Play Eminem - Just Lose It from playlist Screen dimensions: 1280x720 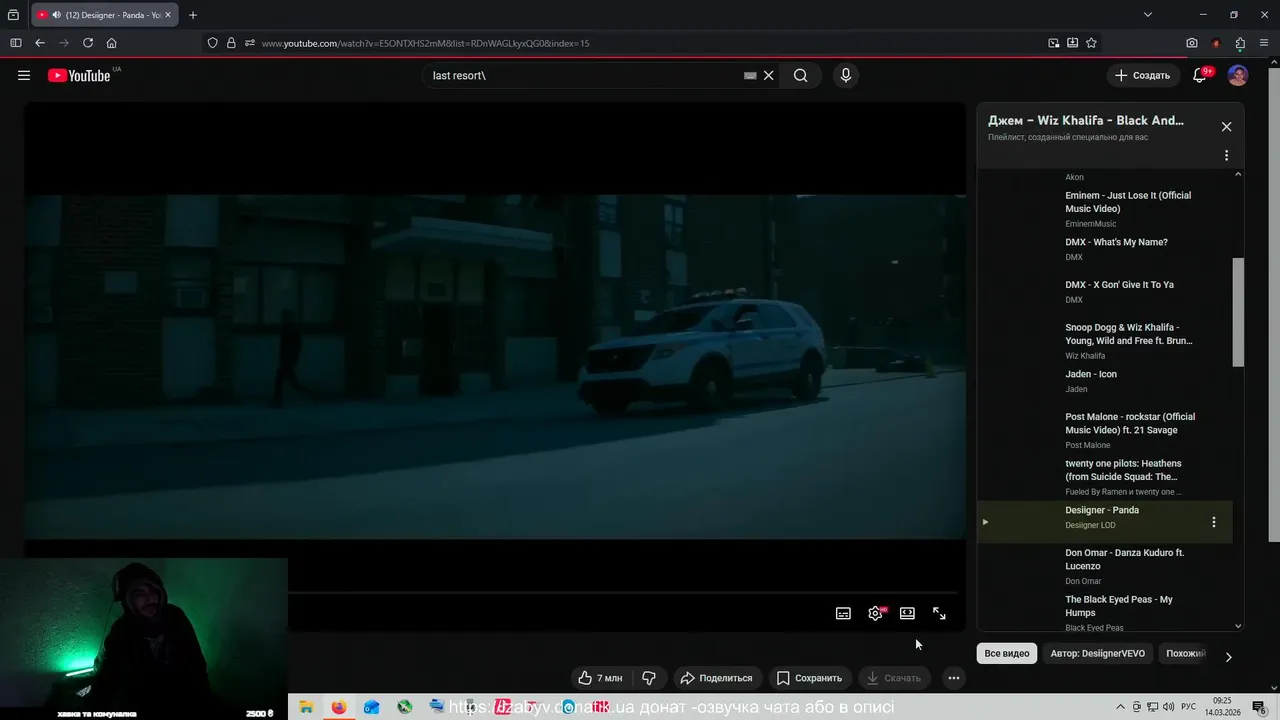click(1104, 209)
